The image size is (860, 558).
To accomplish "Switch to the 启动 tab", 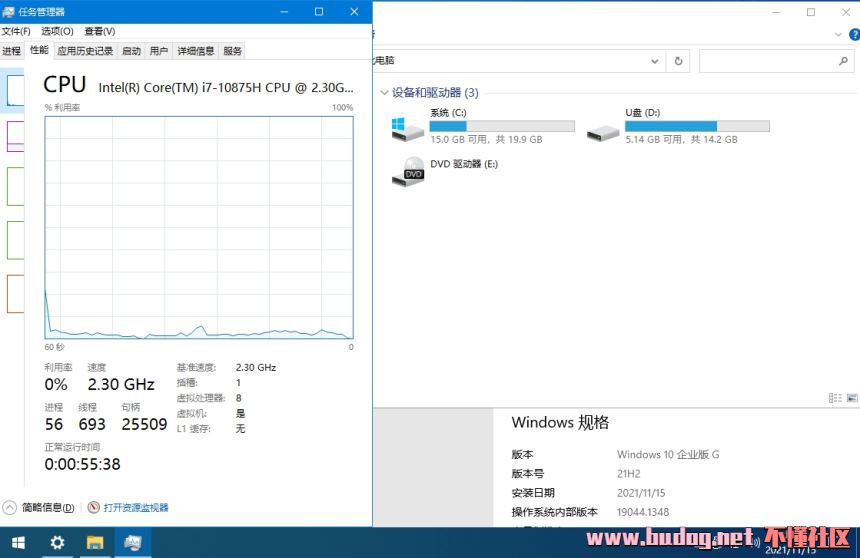I will tap(131, 51).
